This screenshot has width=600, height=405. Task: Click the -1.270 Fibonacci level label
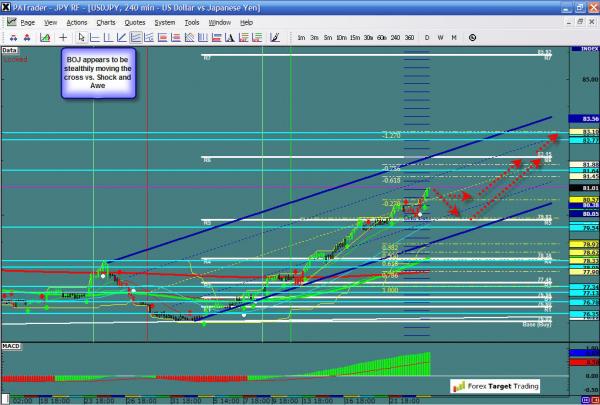391,135
